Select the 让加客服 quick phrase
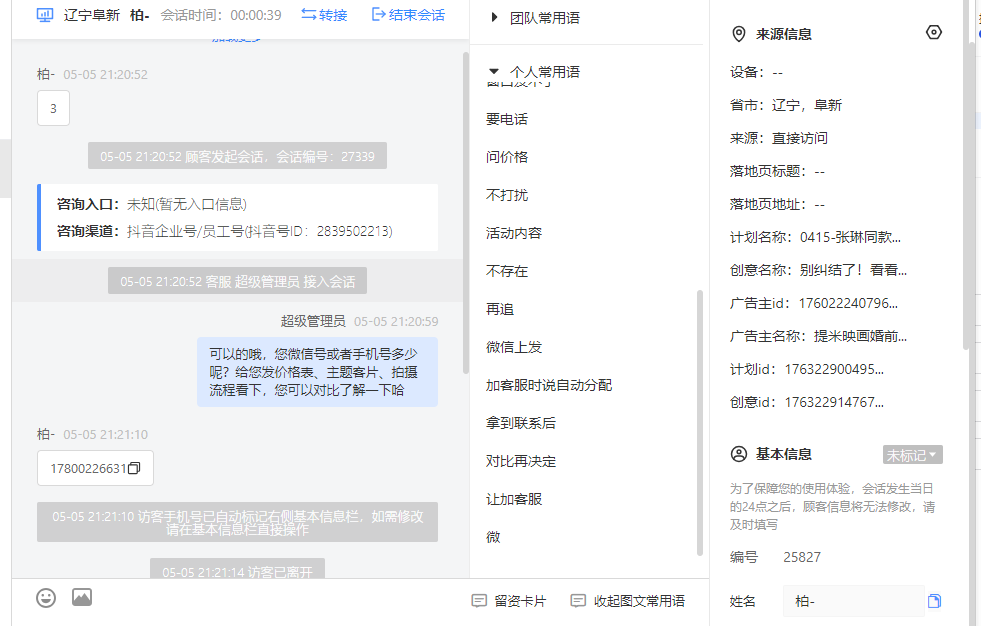The width and height of the screenshot is (981, 626). coord(514,500)
